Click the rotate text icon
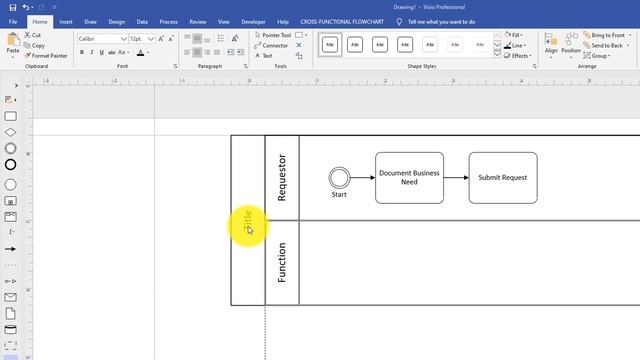Viewport: 640px width, 360px height. pos(235,38)
